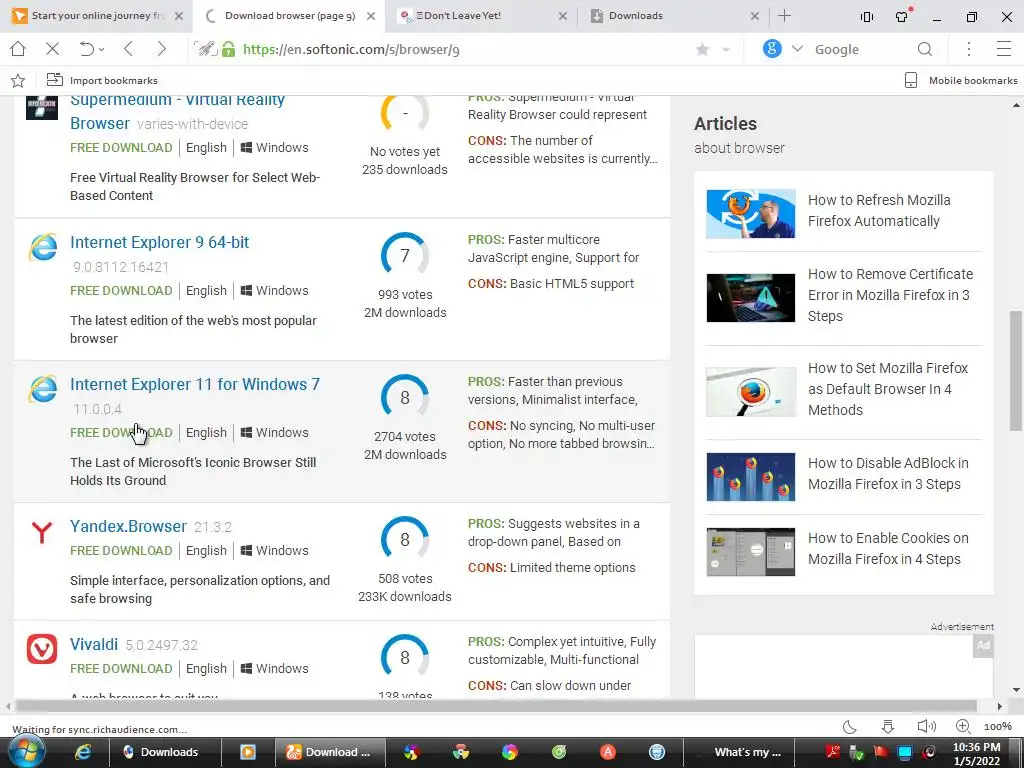Close the Downloads tab
1024x768 pixels.
point(755,16)
